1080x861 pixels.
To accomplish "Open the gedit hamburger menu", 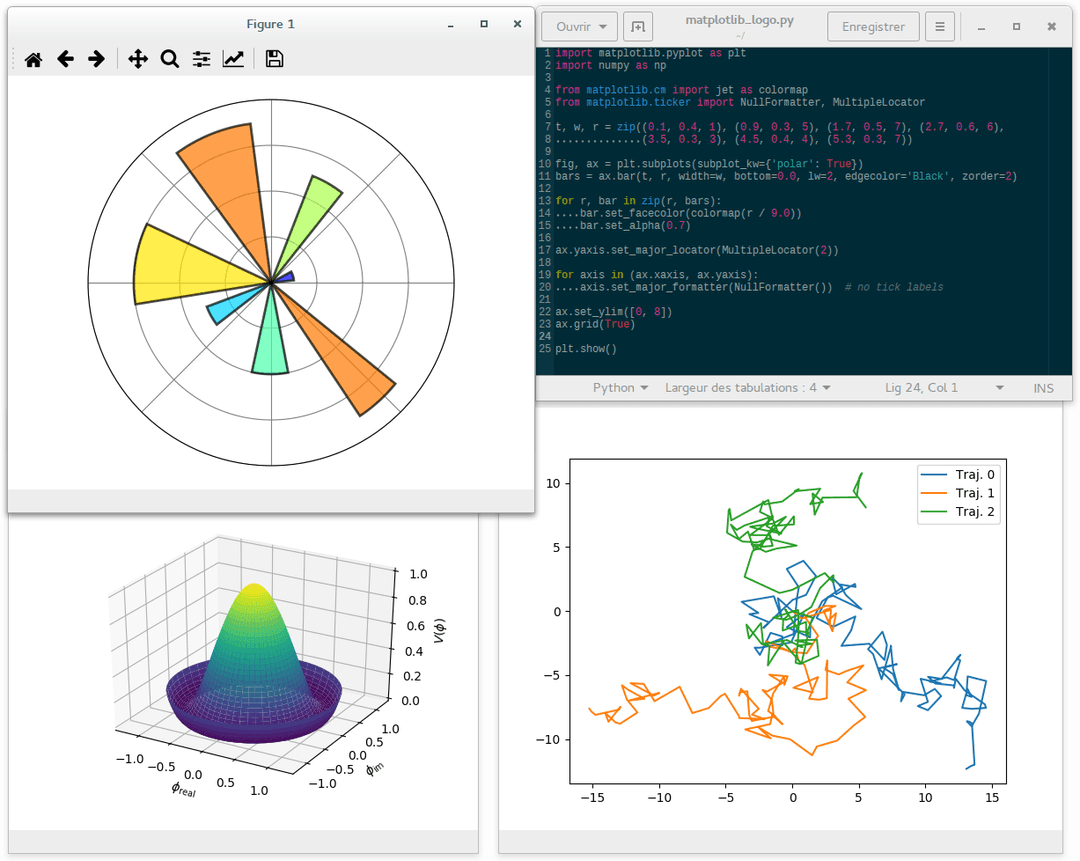I will (x=939, y=26).
